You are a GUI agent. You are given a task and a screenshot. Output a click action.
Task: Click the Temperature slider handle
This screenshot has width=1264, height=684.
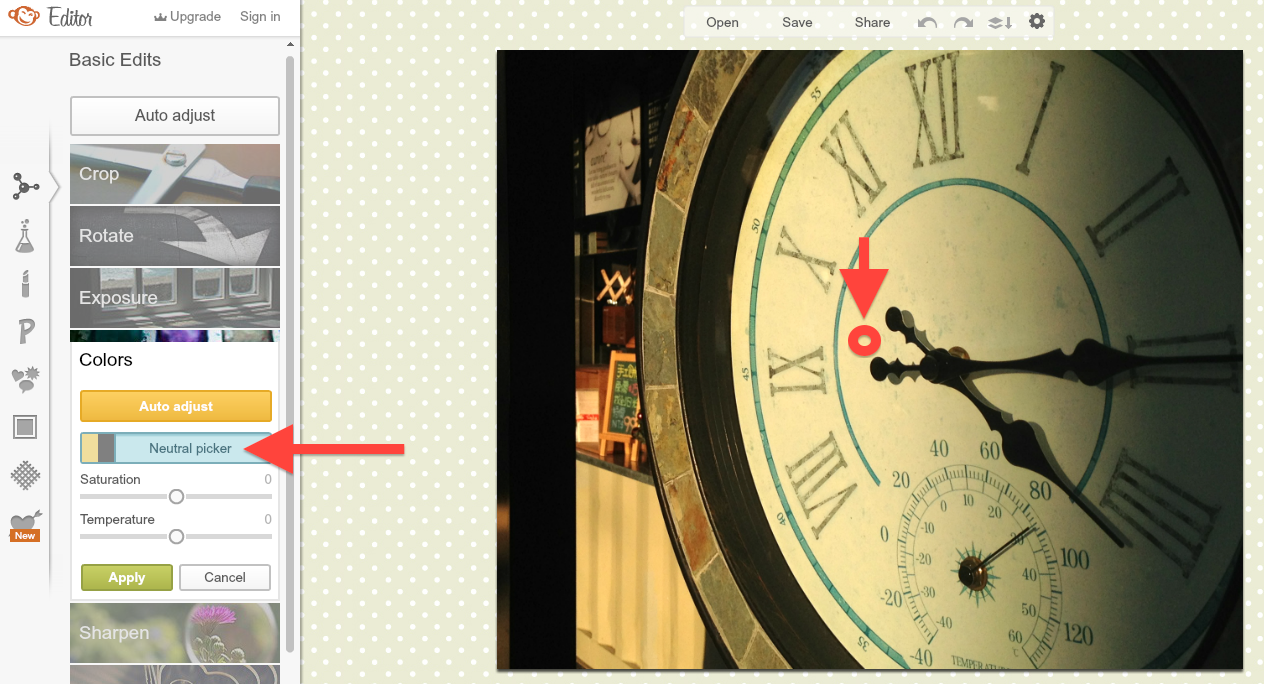pos(176,536)
